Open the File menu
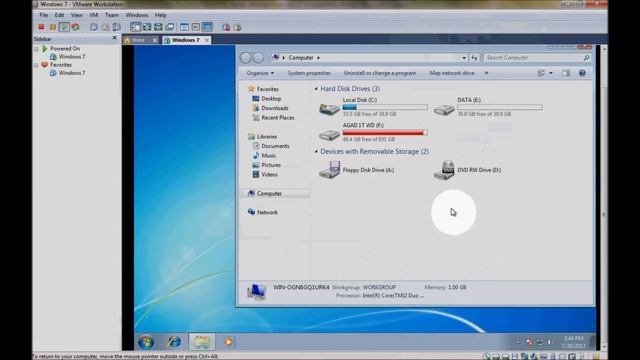The height and width of the screenshot is (360, 640). click(44, 15)
